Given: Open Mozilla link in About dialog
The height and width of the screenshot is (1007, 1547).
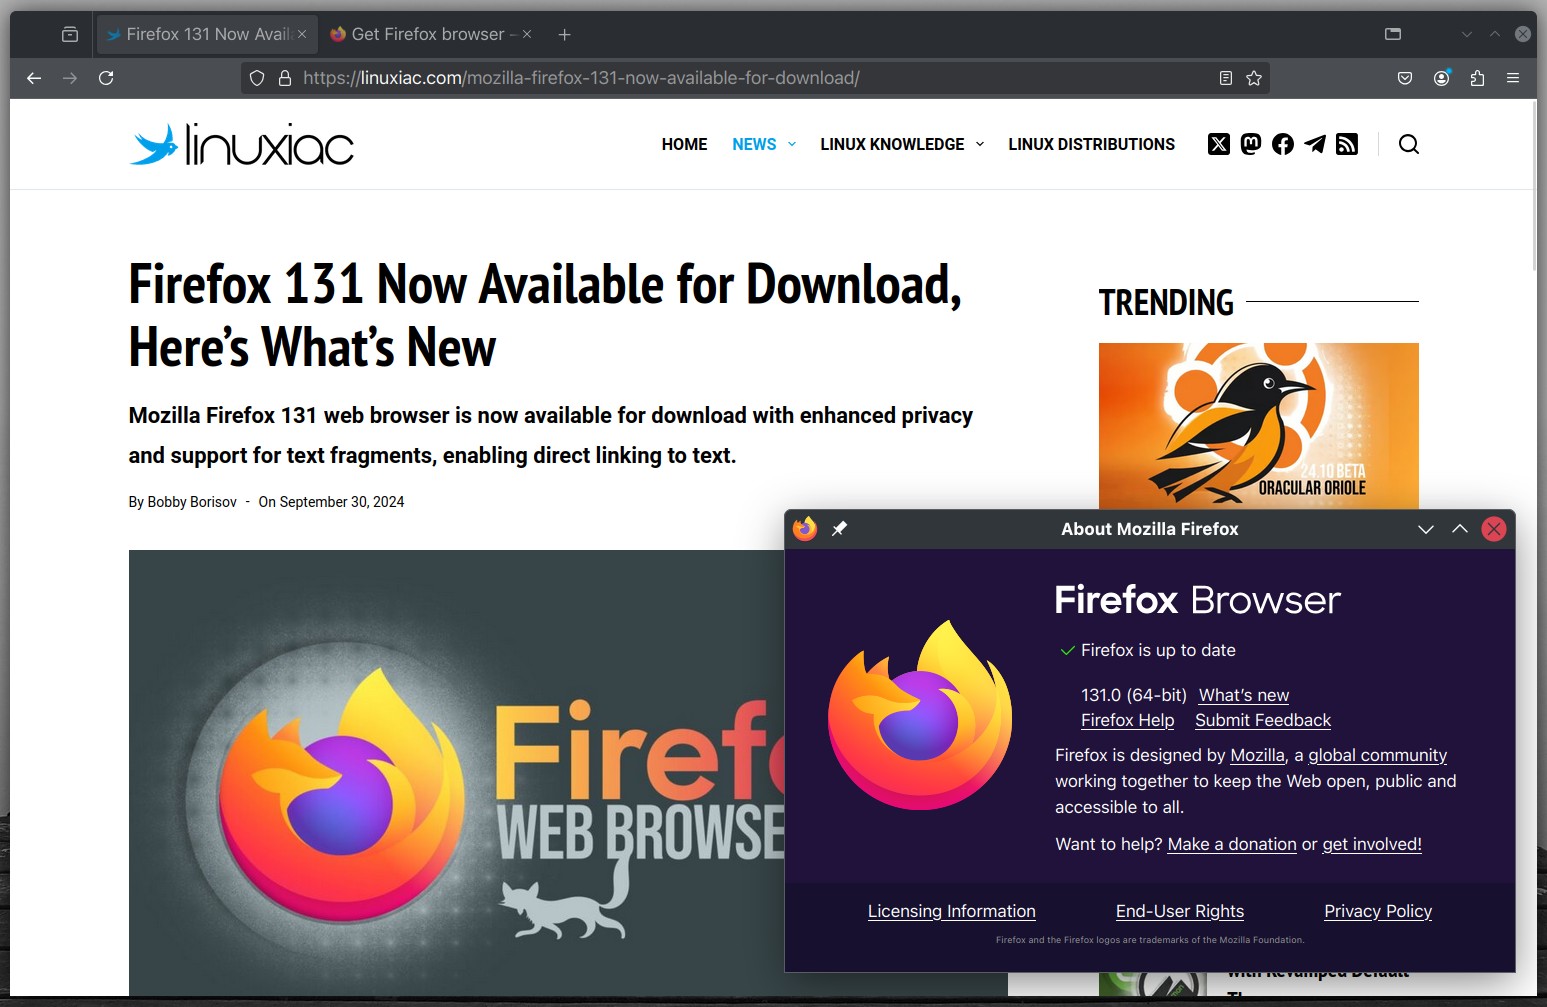Looking at the screenshot, I should pos(1257,755).
